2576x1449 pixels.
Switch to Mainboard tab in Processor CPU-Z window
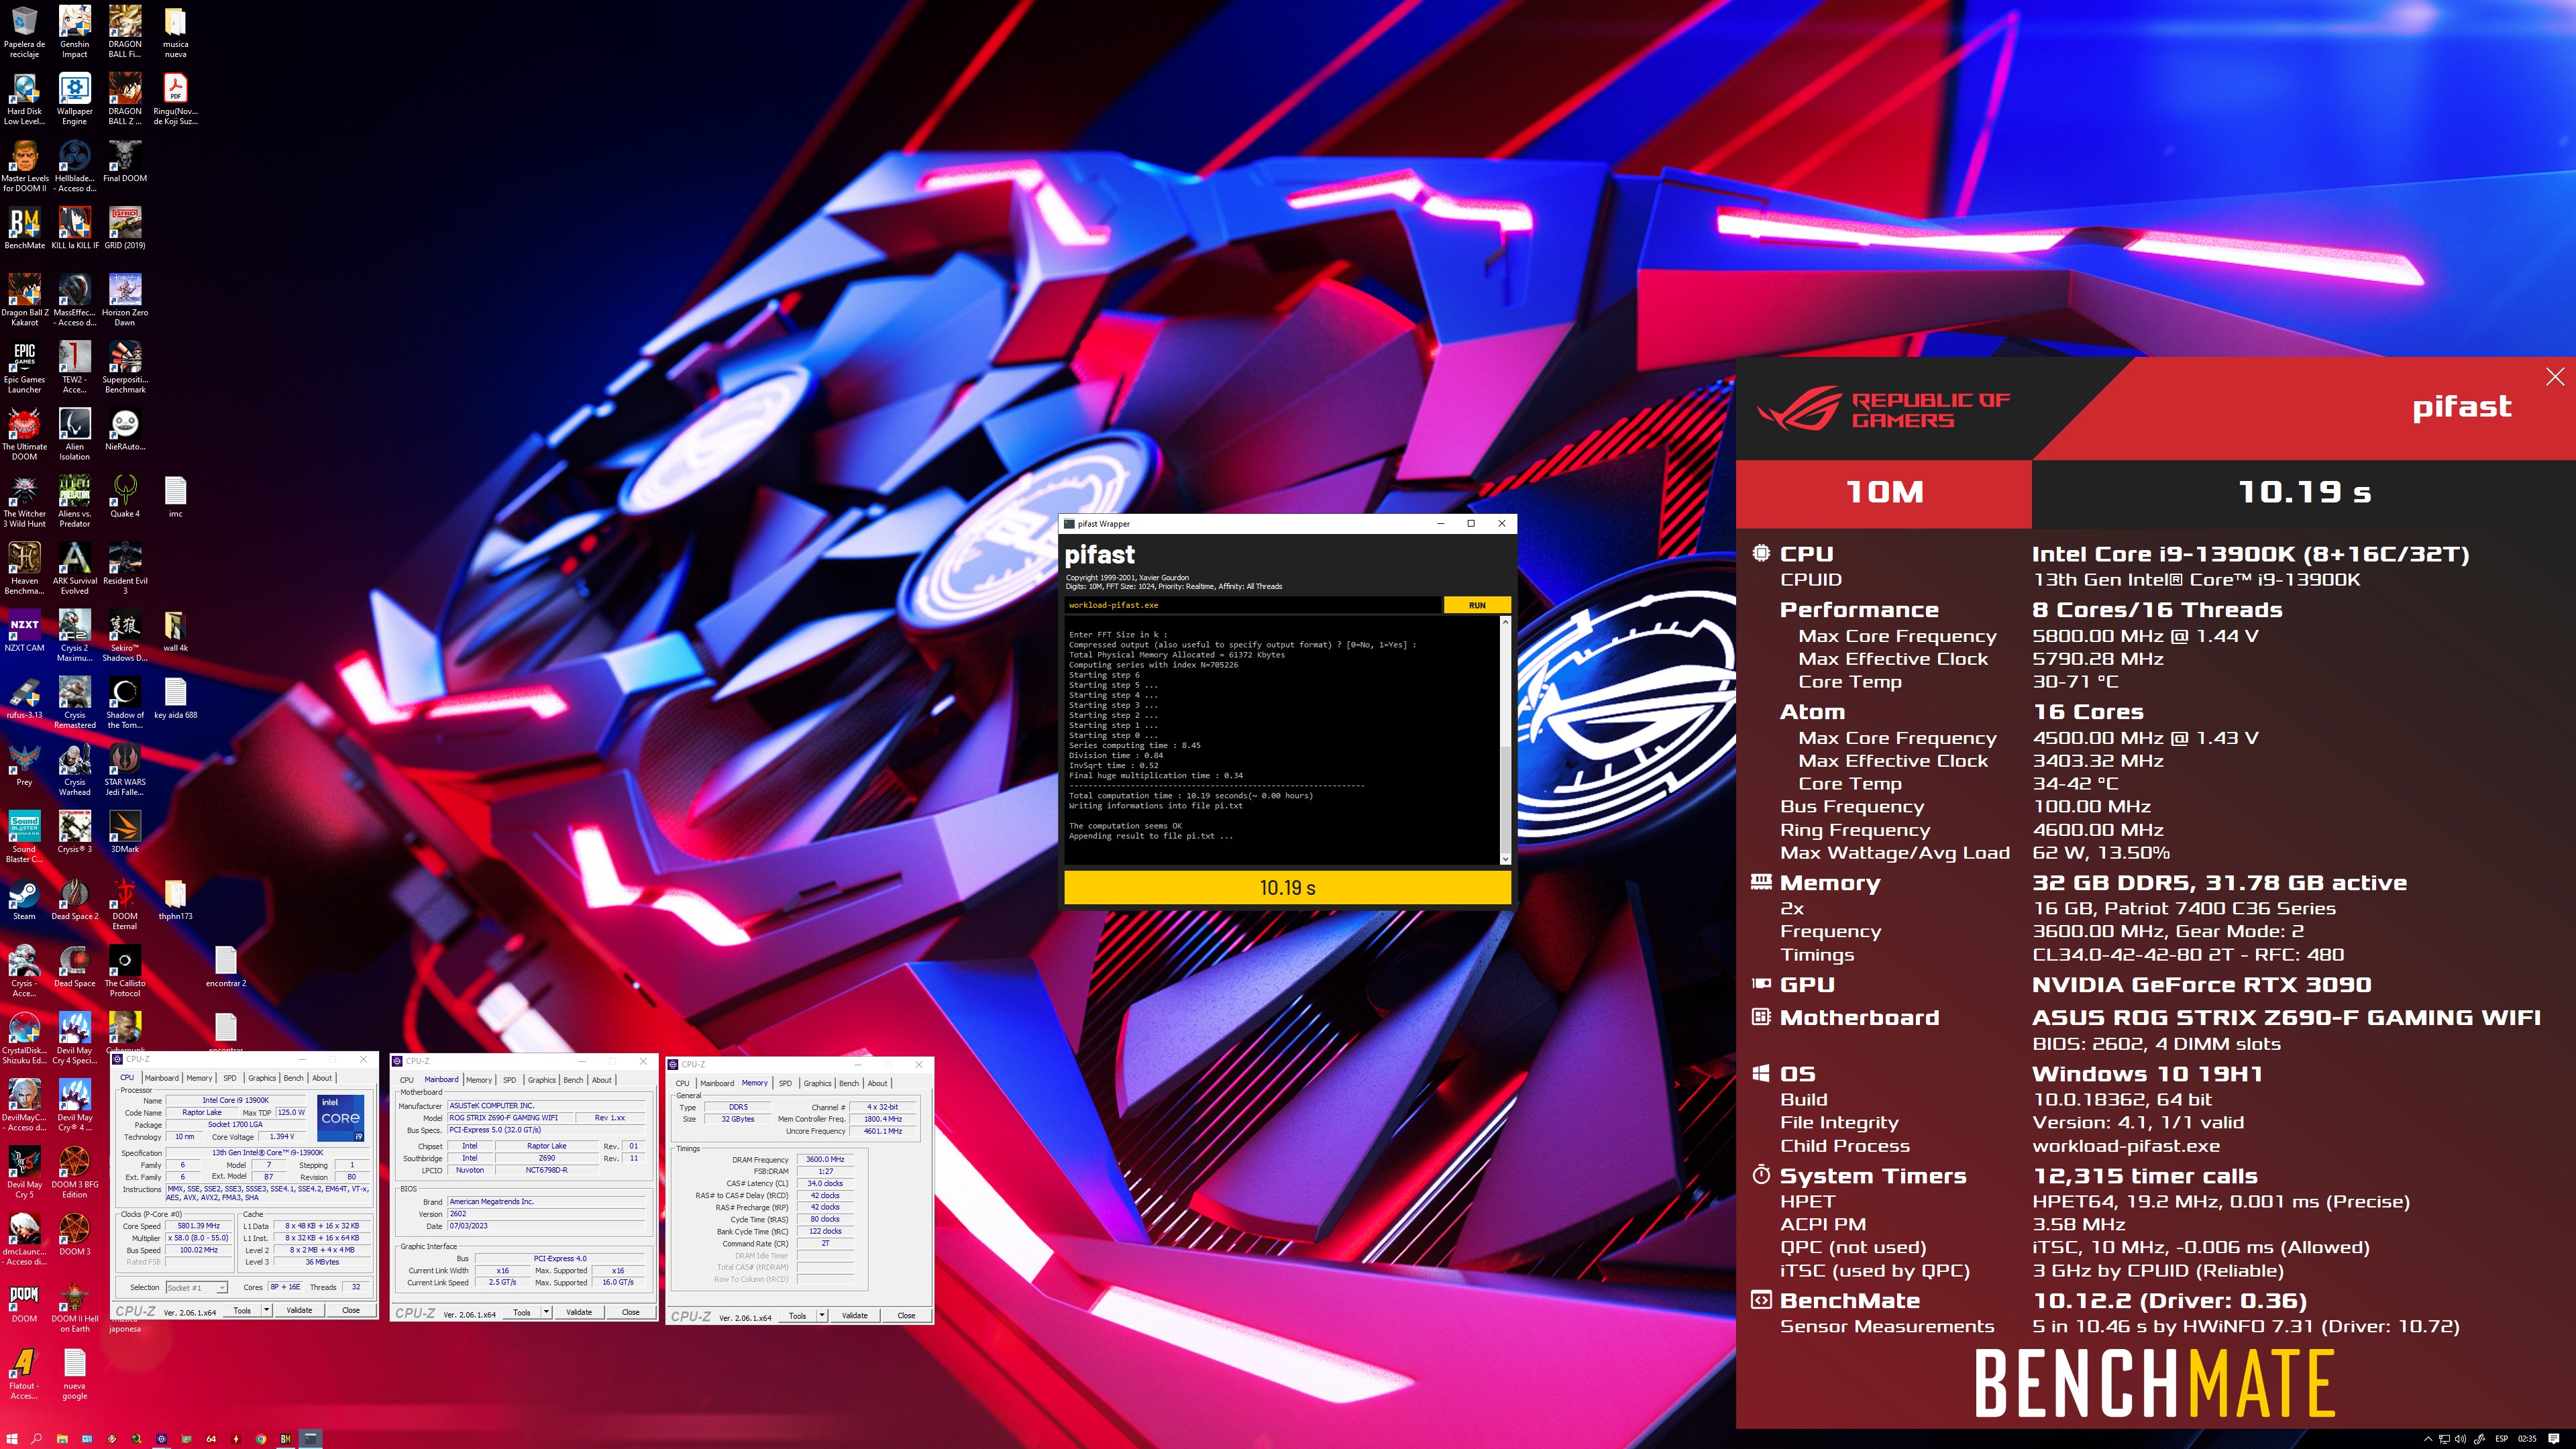pos(161,1078)
